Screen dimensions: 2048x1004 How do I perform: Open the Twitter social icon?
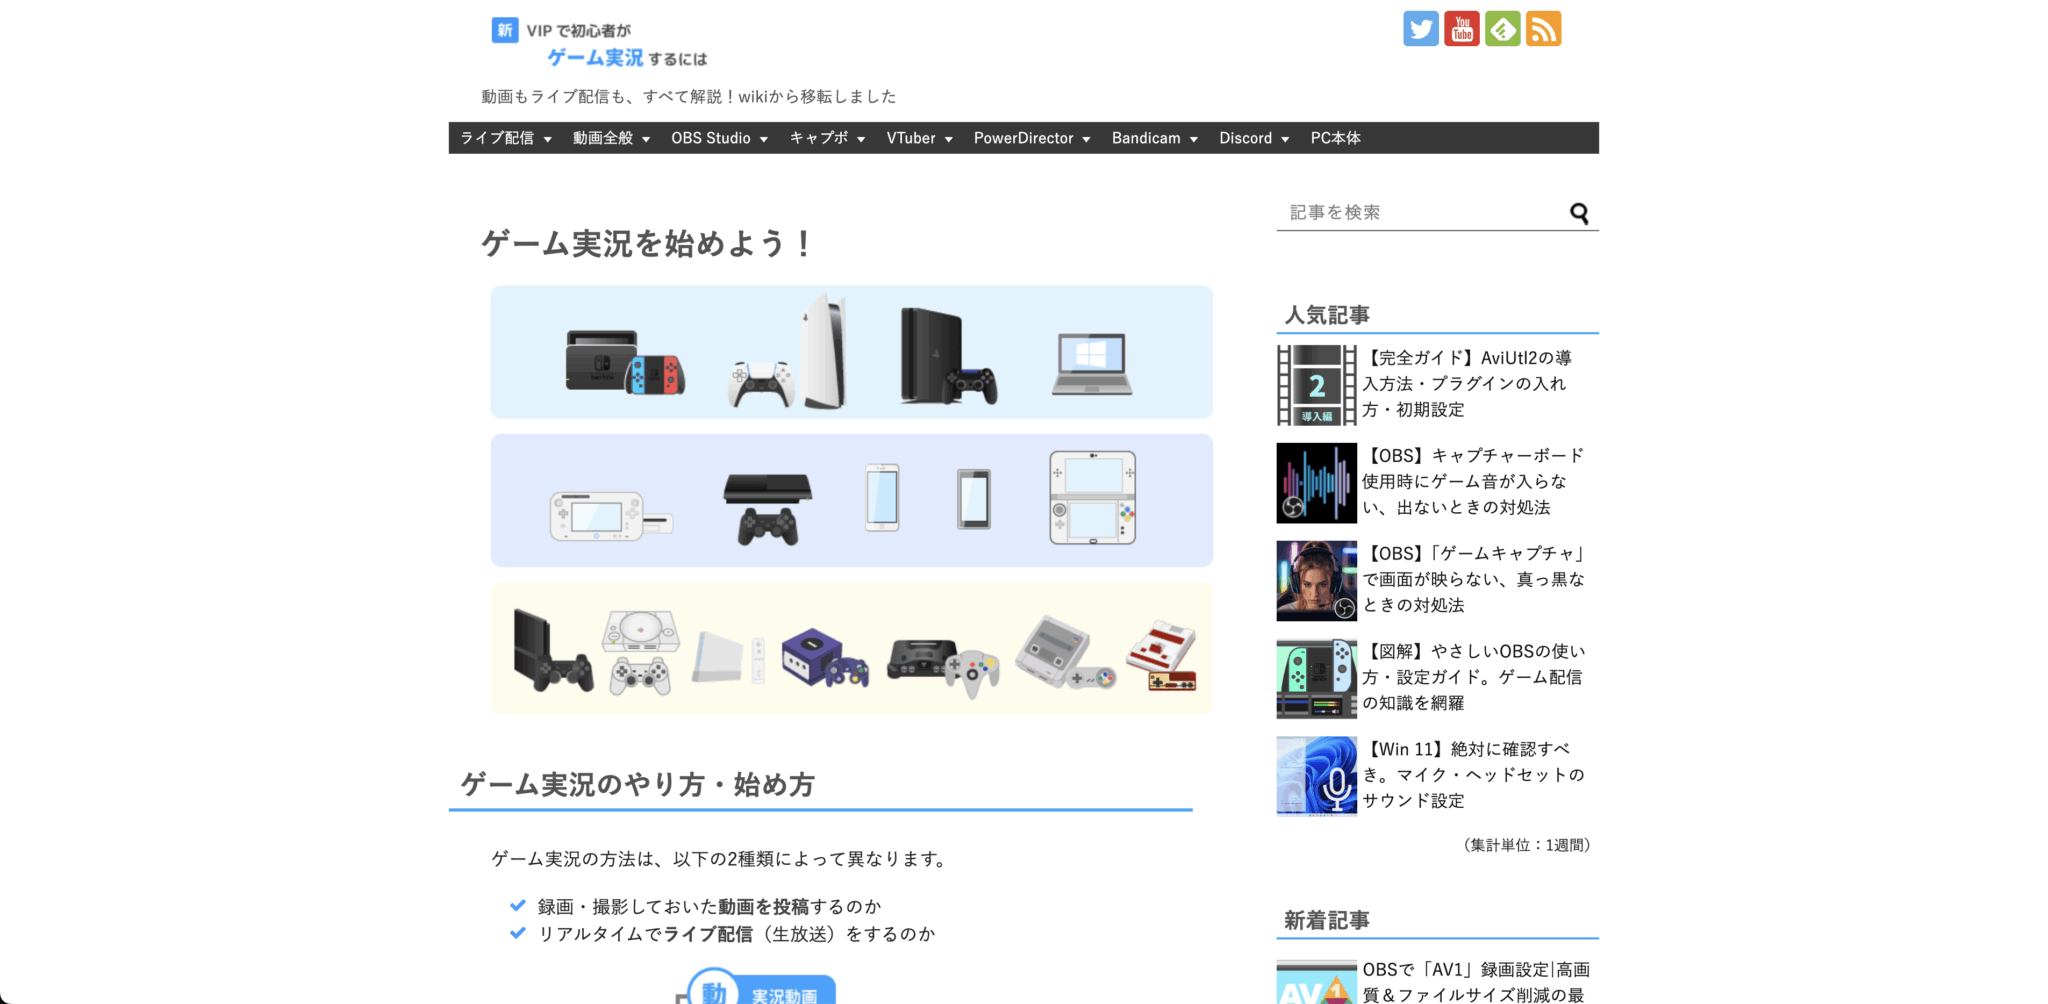pyautogui.click(x=1420, y=29)
